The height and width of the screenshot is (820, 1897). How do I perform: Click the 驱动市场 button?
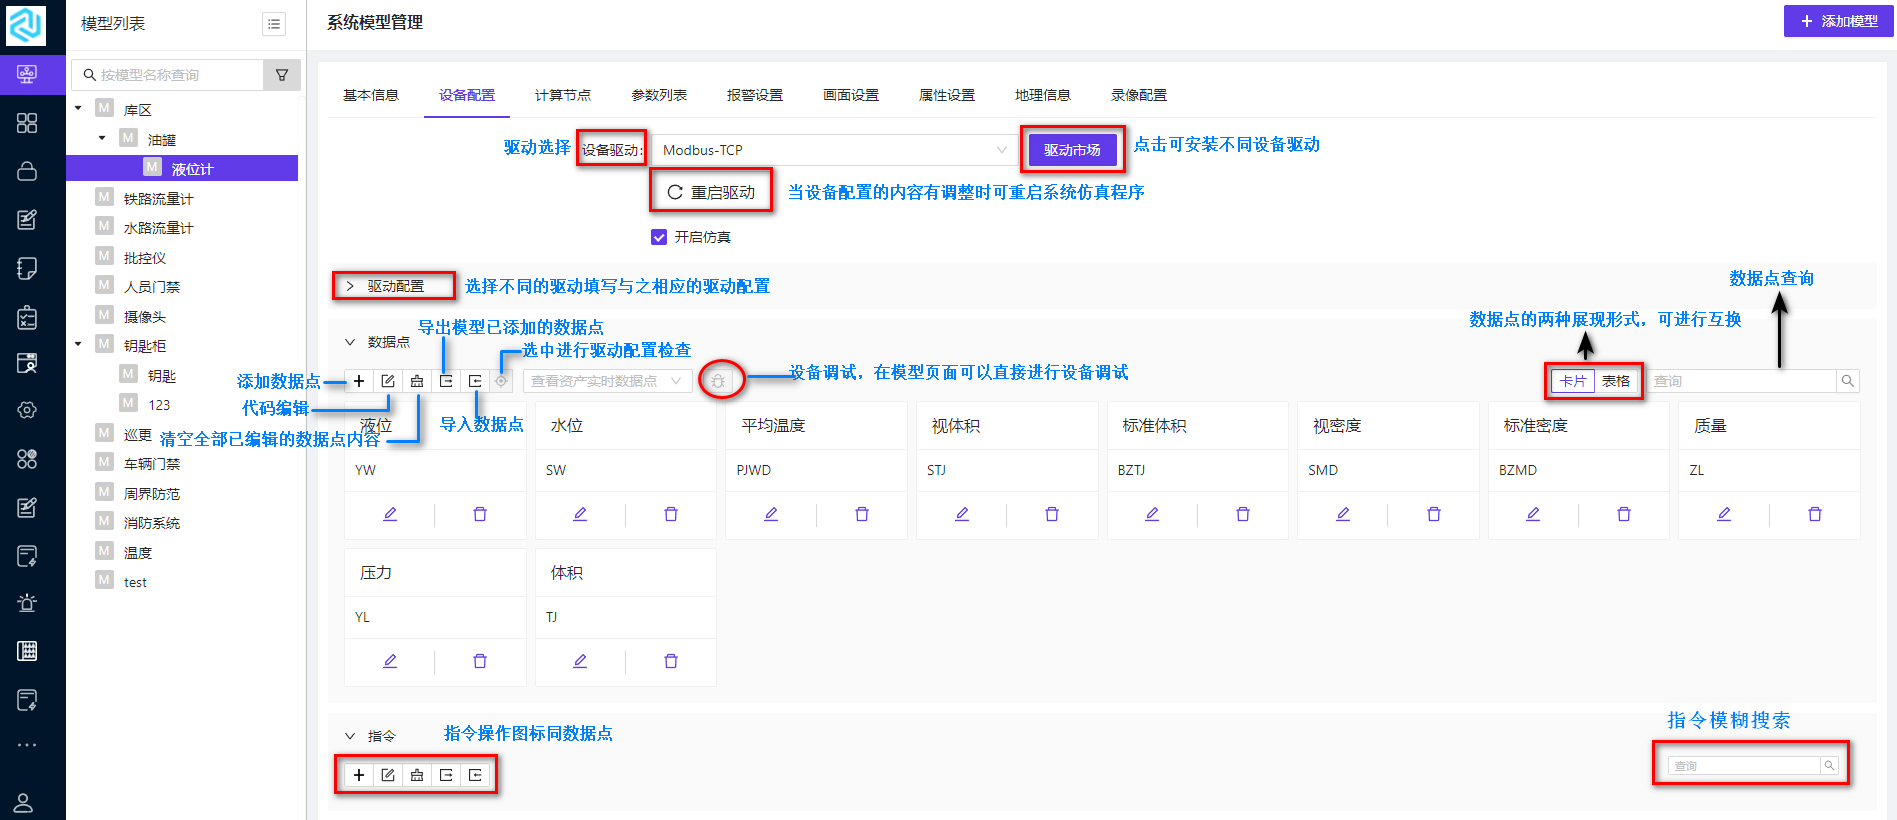(1072, 150)
